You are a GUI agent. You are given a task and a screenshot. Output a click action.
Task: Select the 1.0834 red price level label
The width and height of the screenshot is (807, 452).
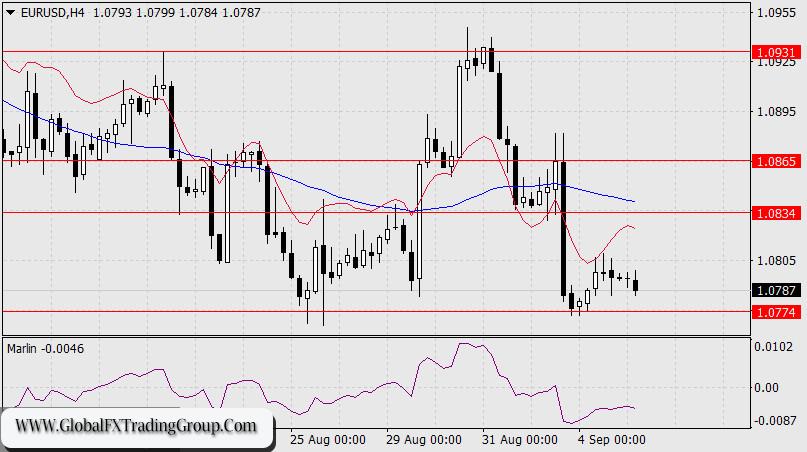777,213
